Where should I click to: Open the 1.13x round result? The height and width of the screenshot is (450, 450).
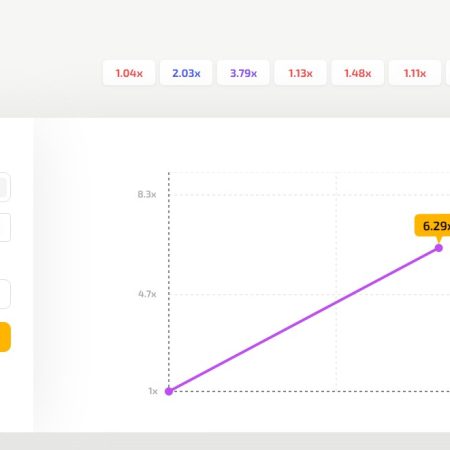point(300,73)
